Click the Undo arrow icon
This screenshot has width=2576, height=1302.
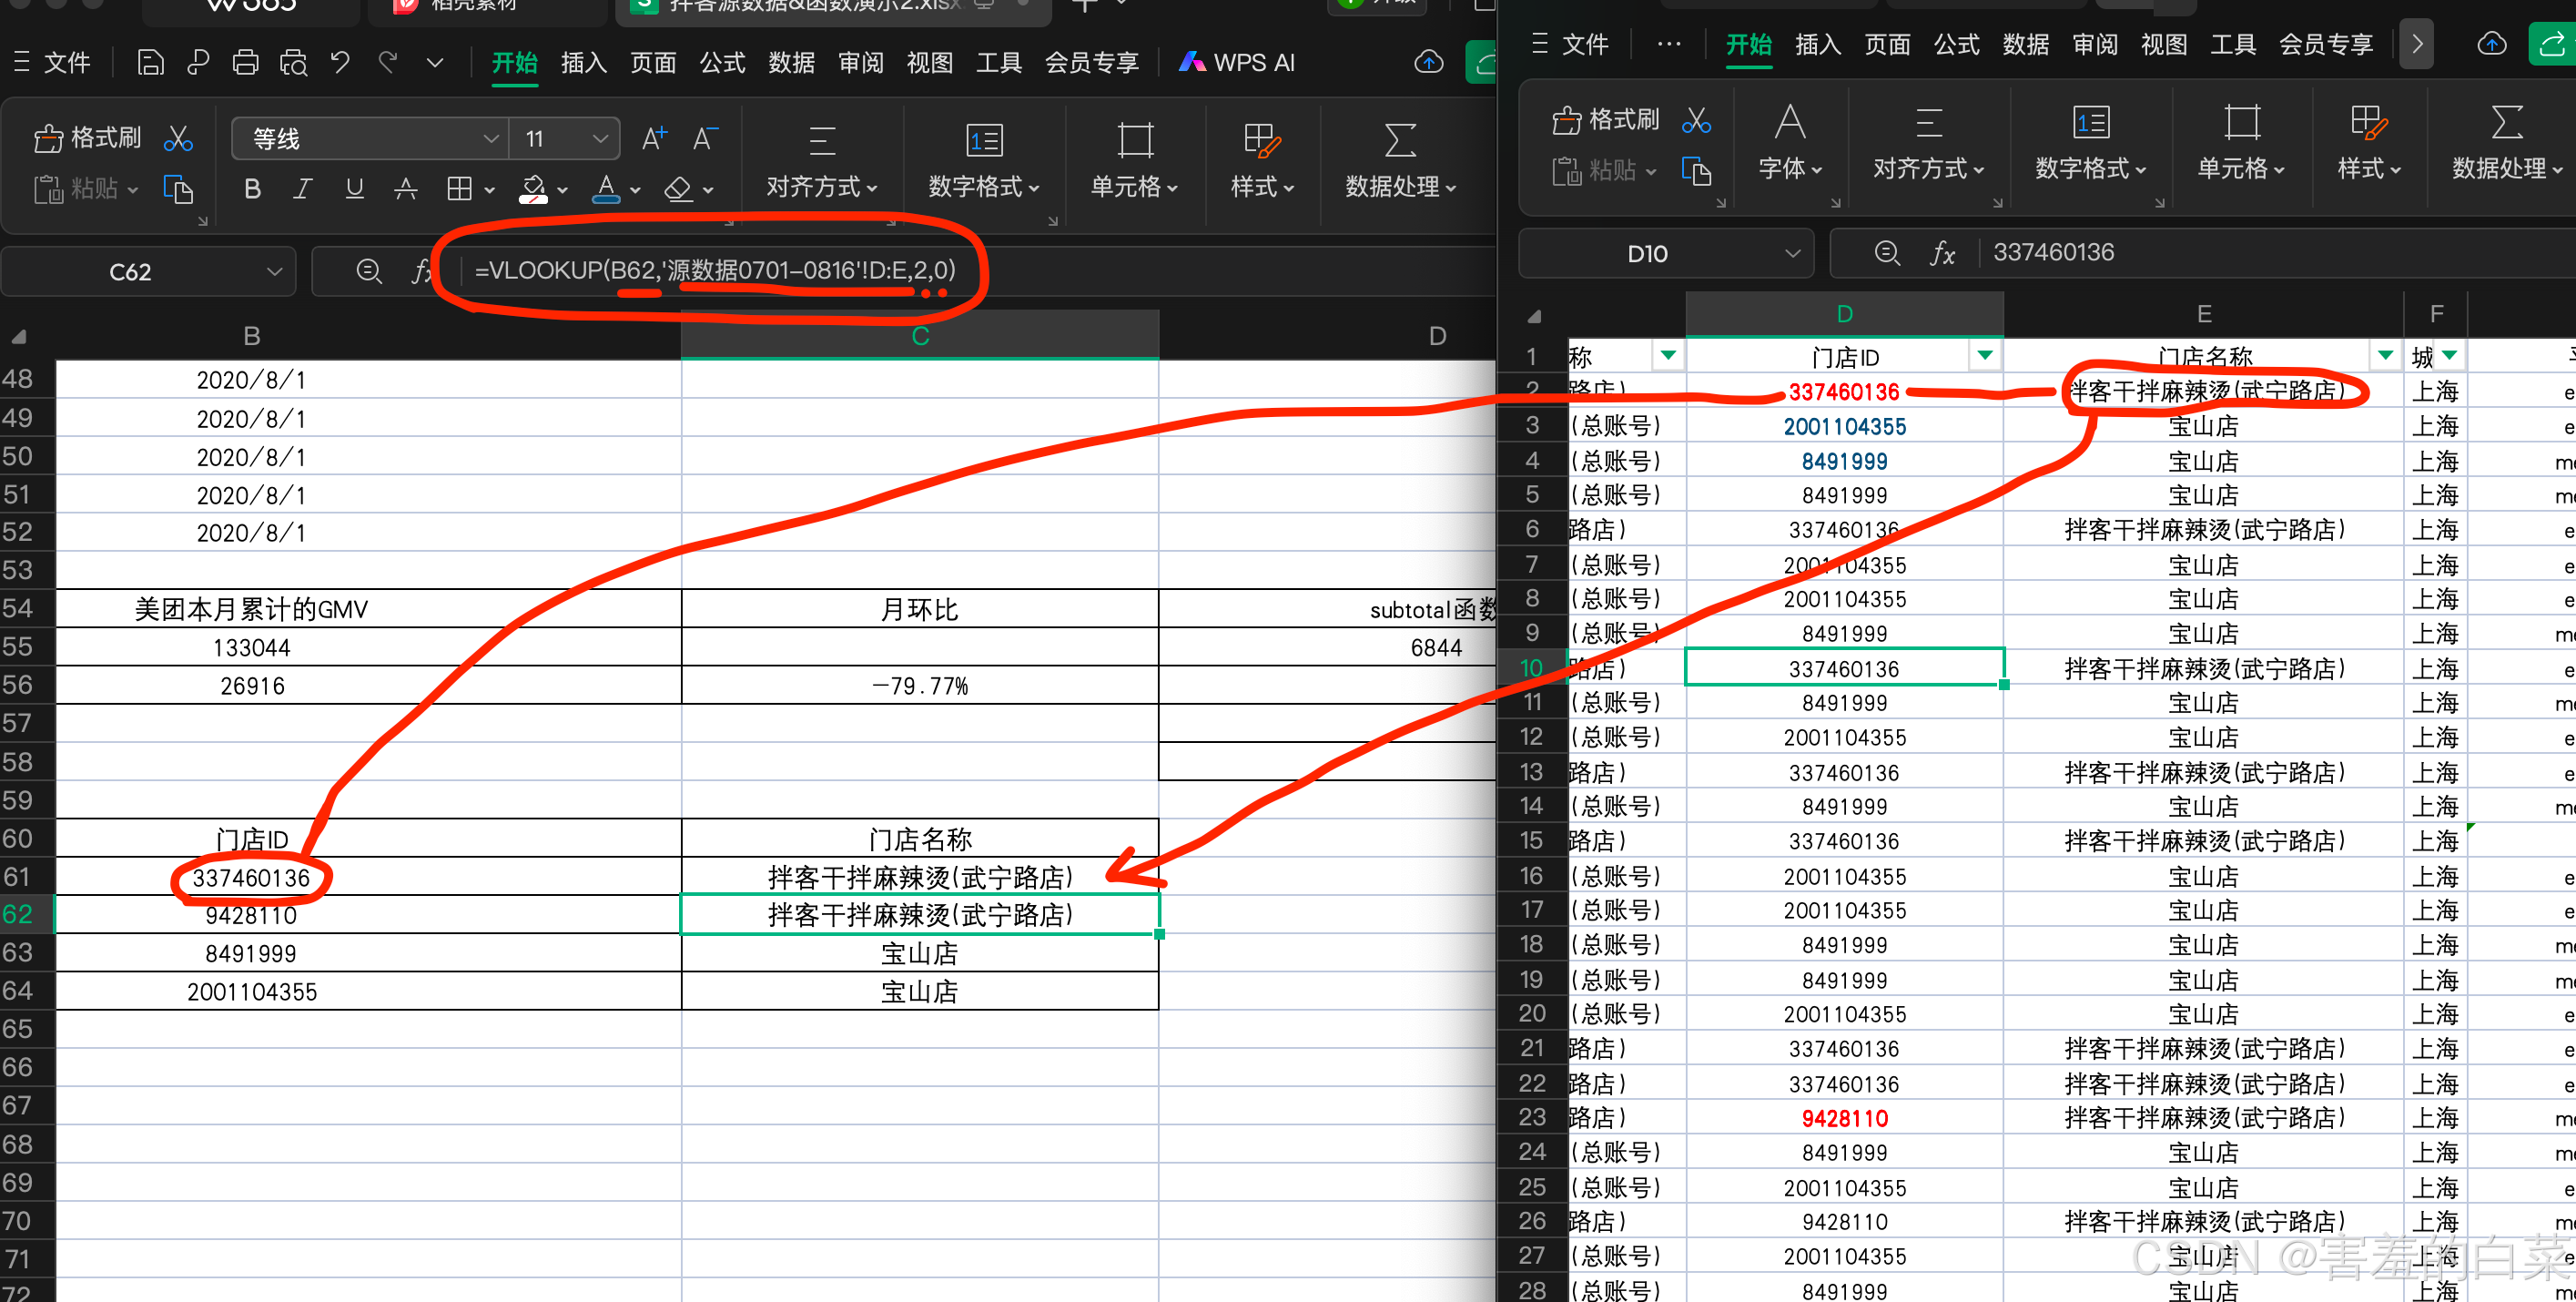pos(340,63)
